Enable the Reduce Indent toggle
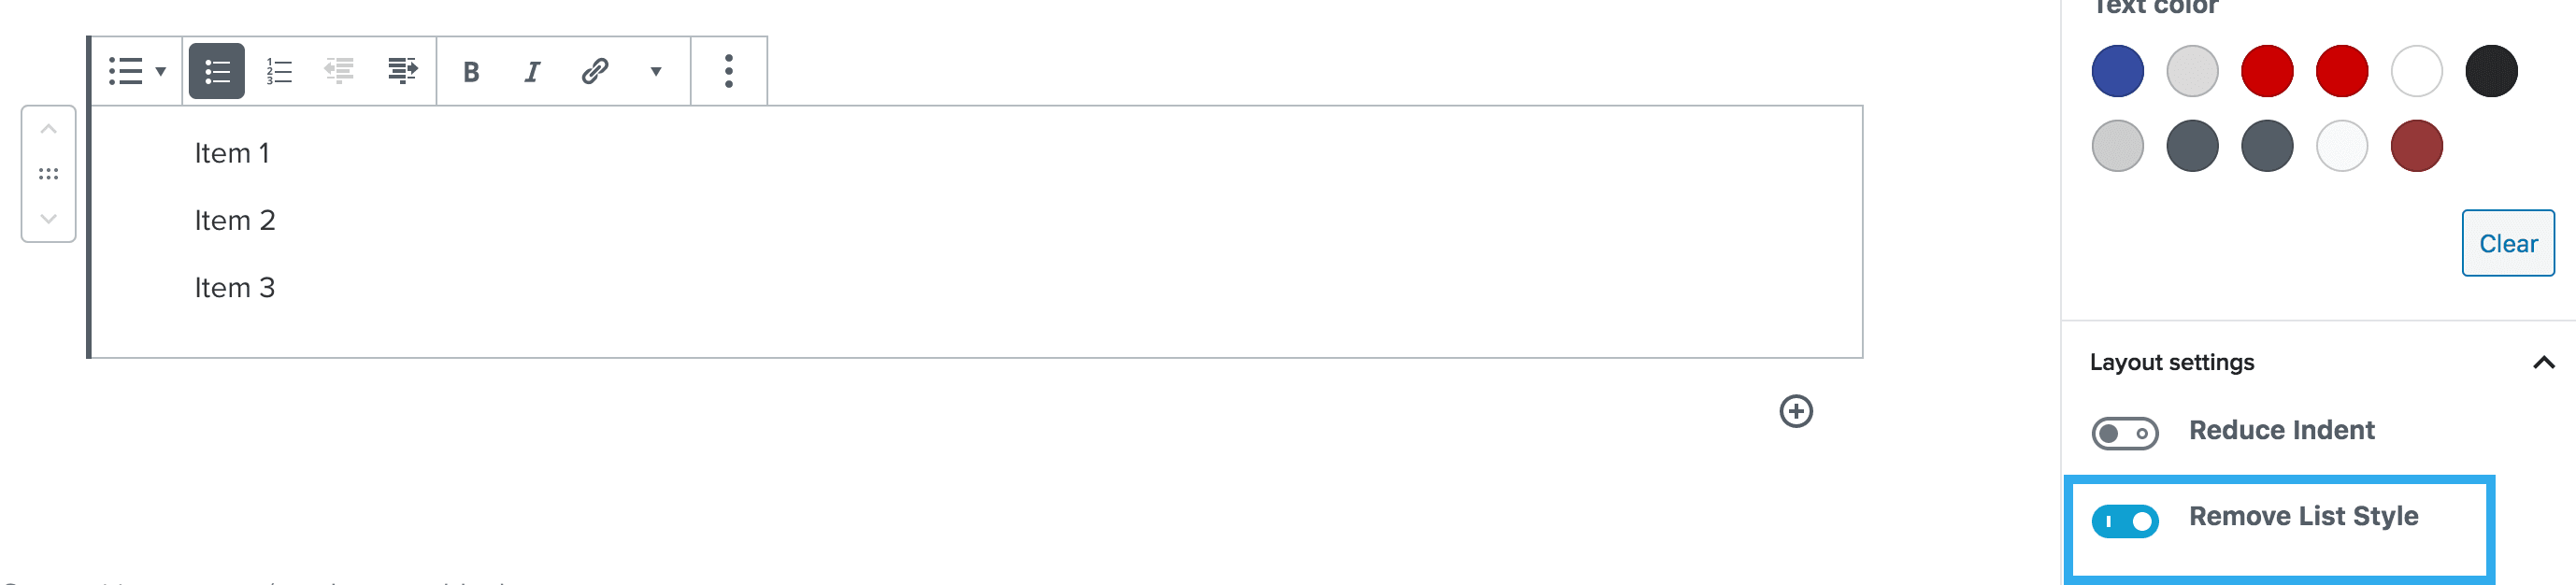This screenshot has width=2576, height=585. click(x=2125, y=433)
